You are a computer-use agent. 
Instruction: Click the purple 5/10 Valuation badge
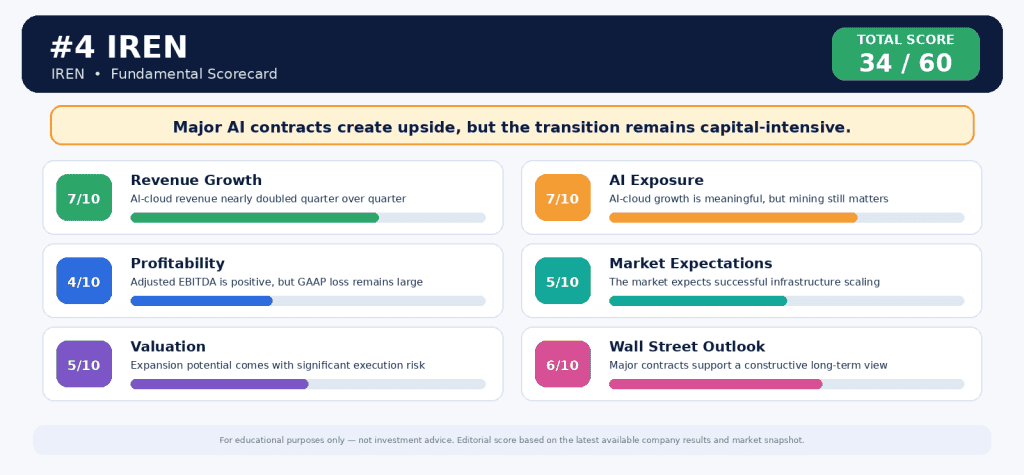coord(84,364)
